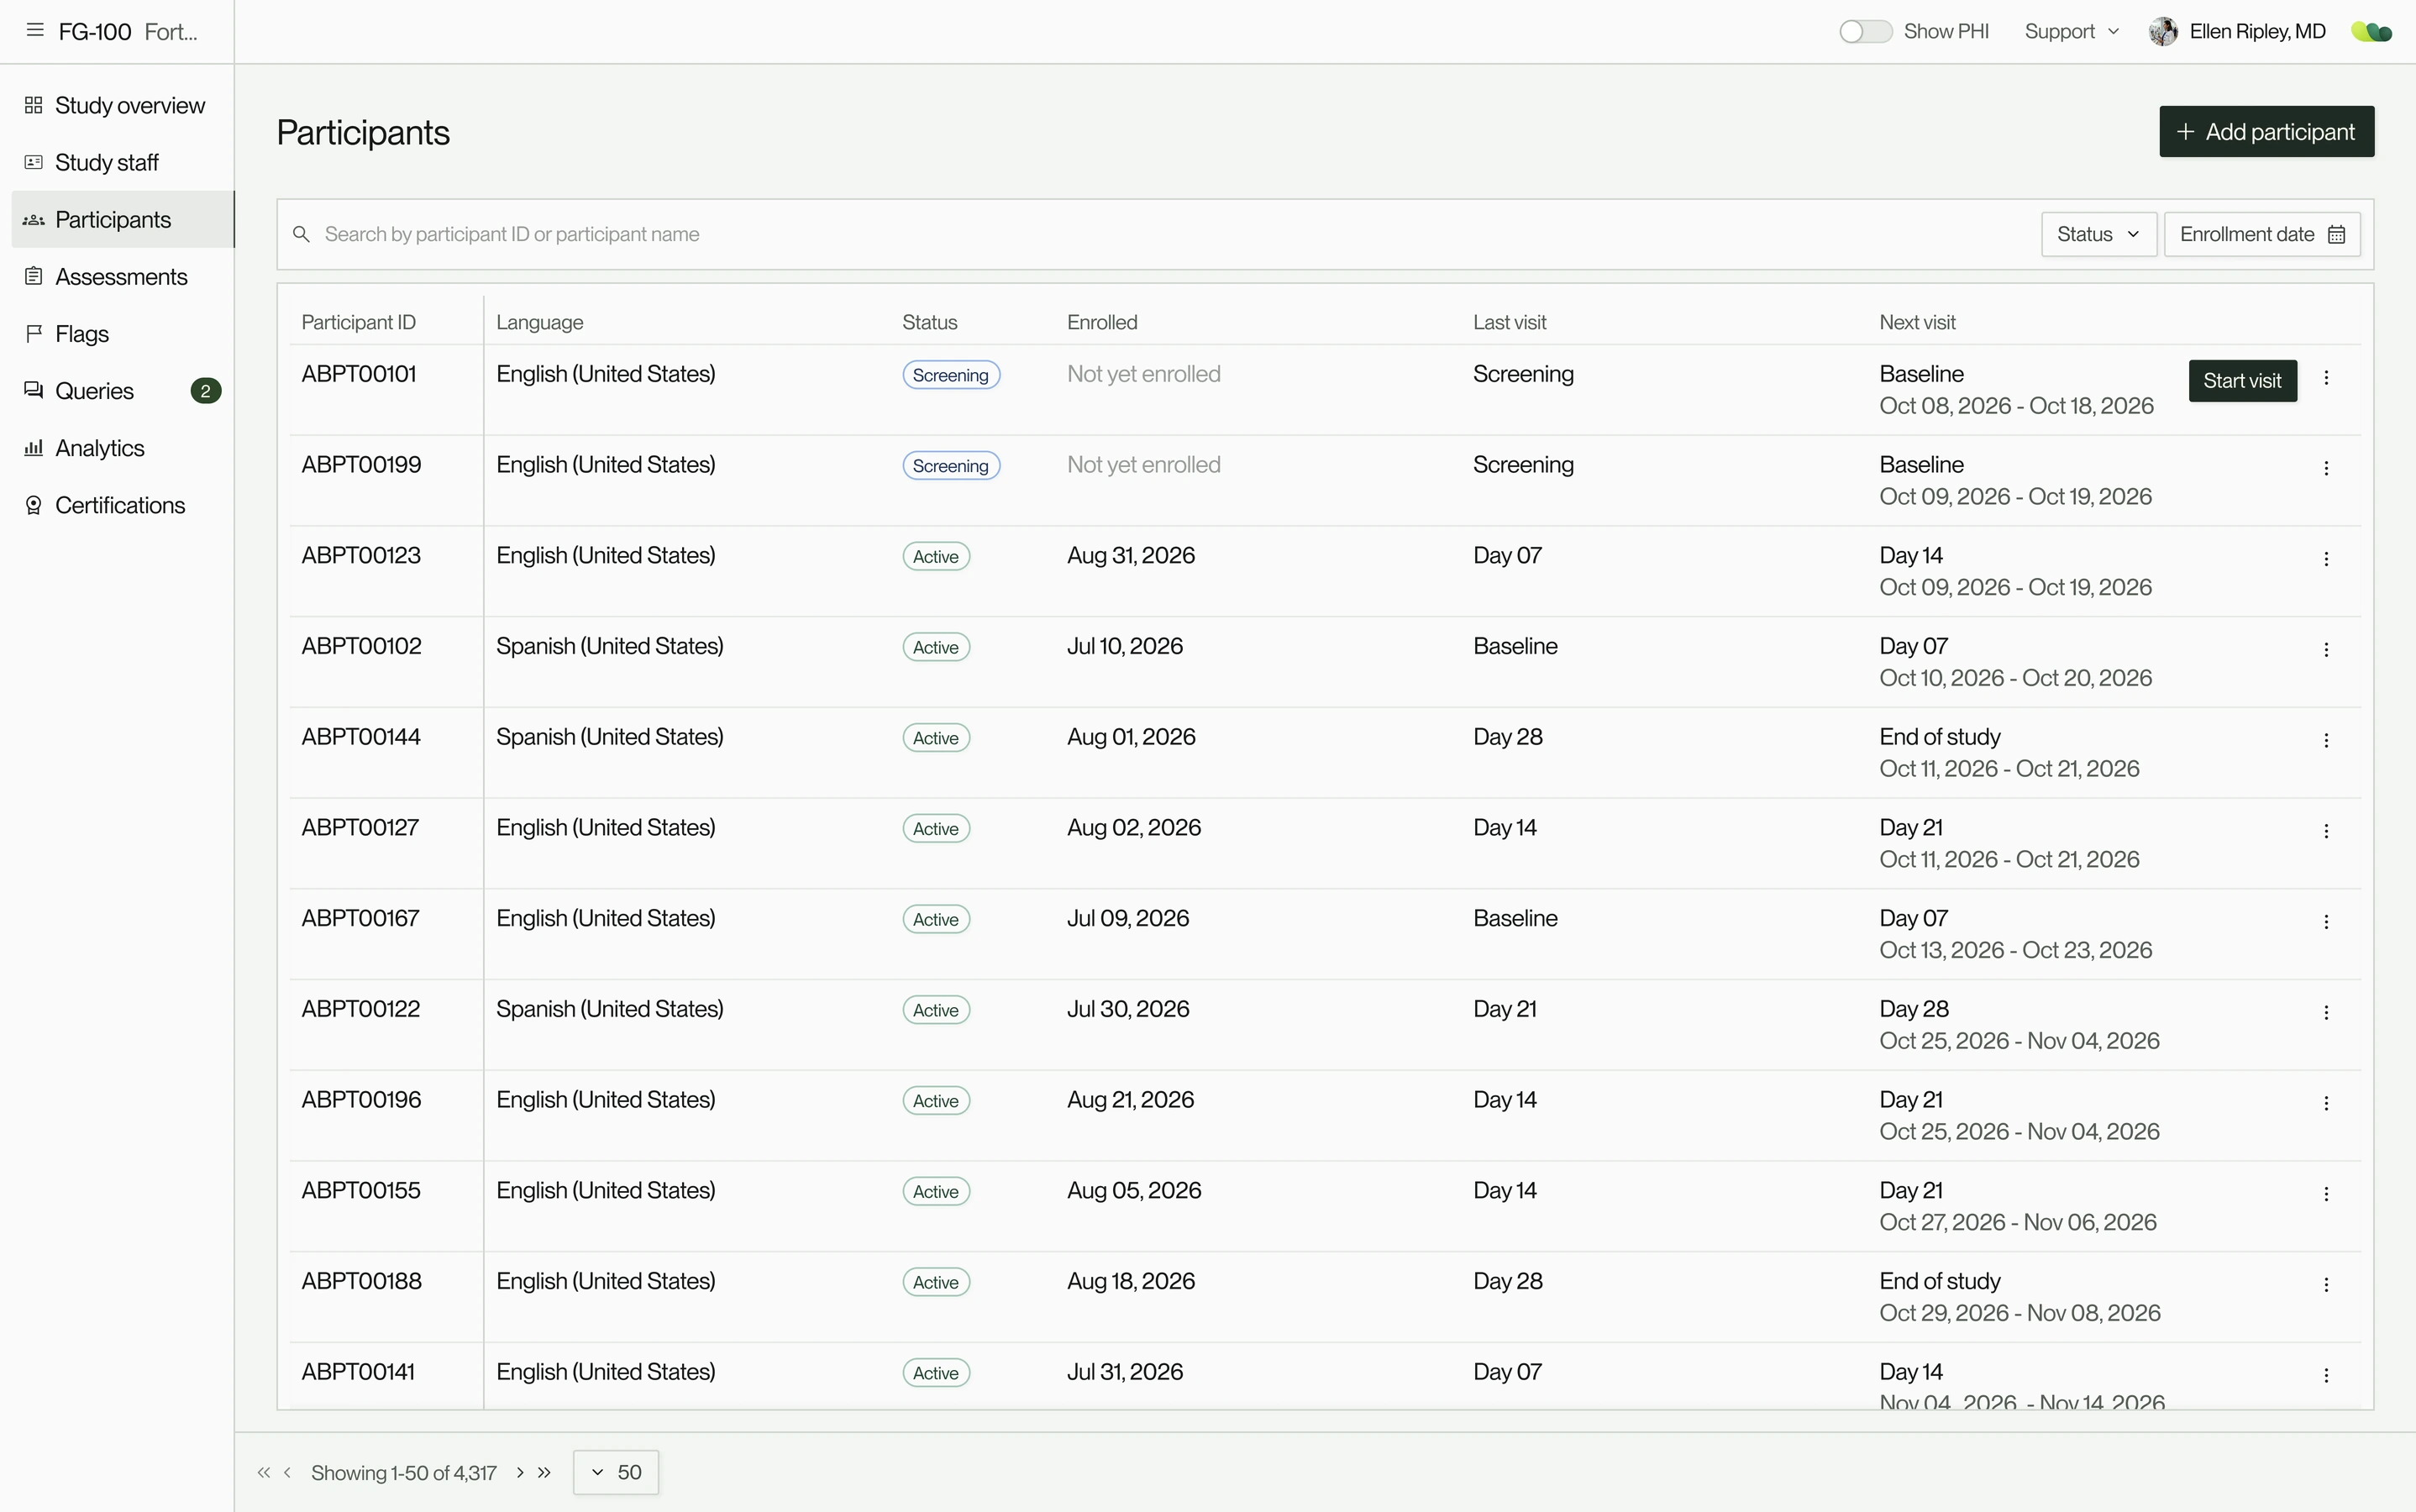Viewport: 2416px width, 1512px height.
Task: Open row actions menu for ABPT00123
Action: 2326,559
